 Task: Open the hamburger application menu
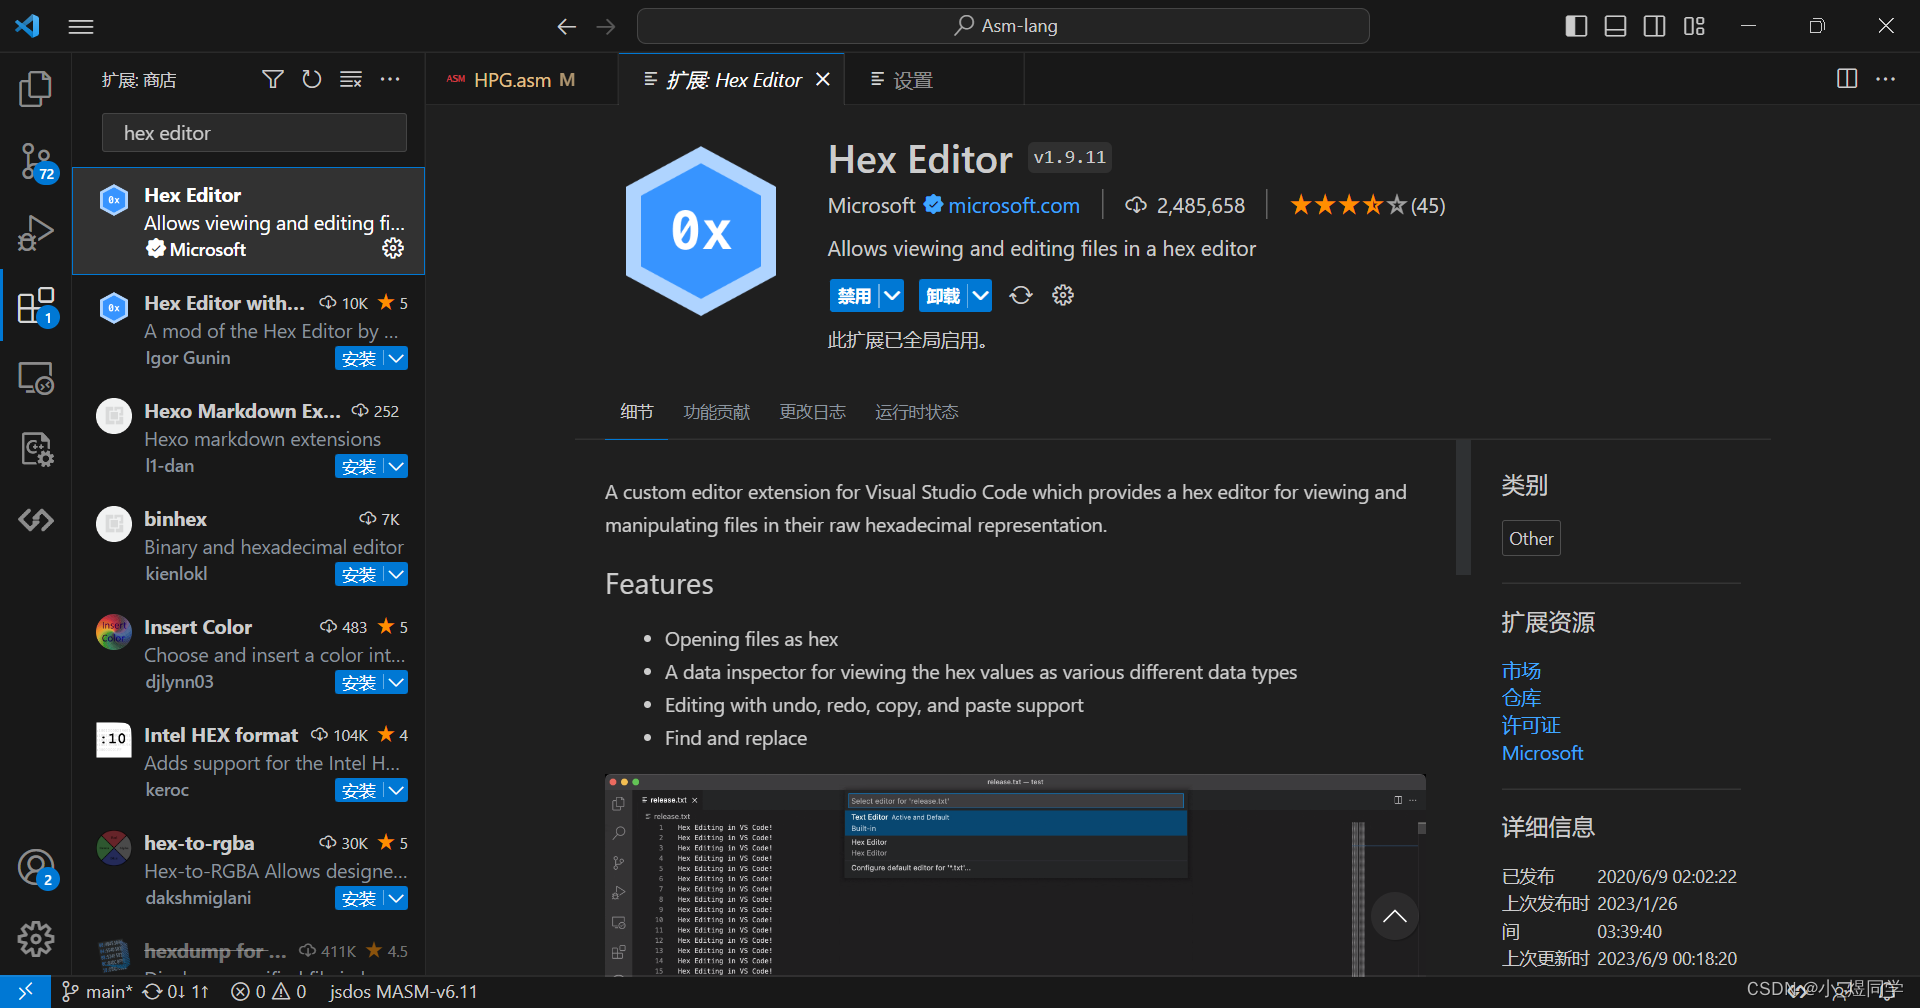tap(81, 27)
